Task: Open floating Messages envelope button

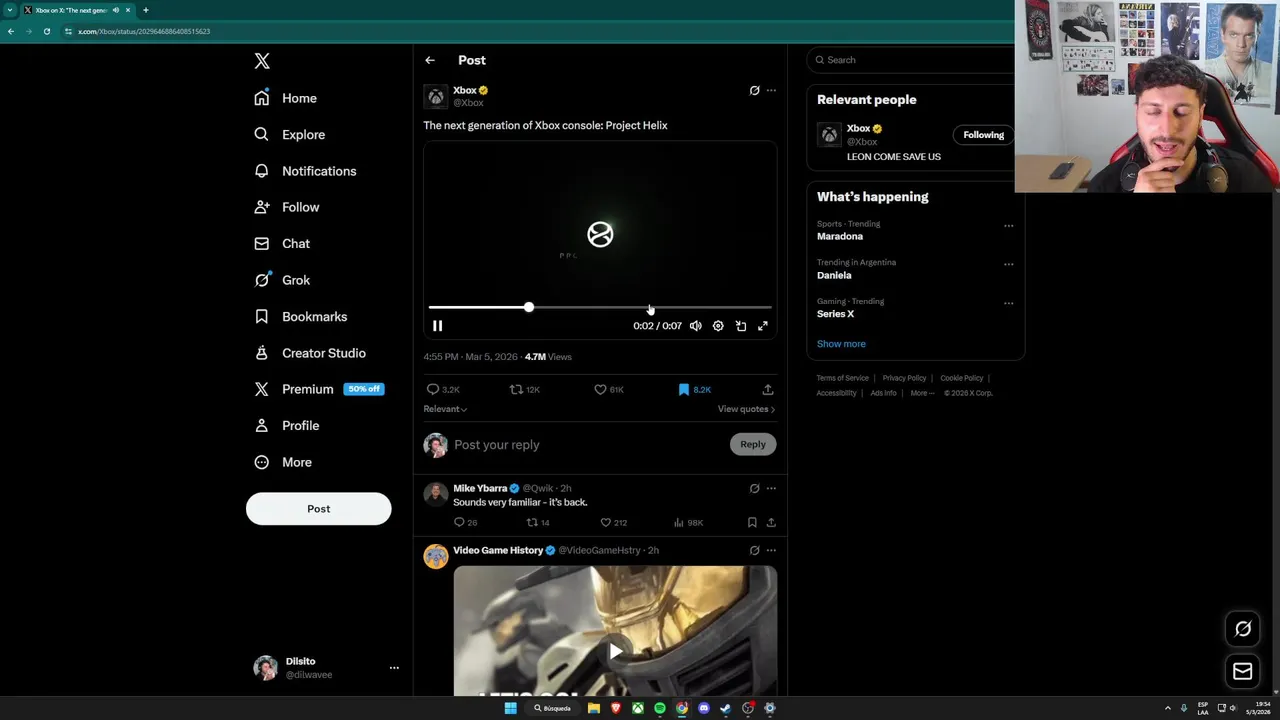Action: click(1243, 672)
